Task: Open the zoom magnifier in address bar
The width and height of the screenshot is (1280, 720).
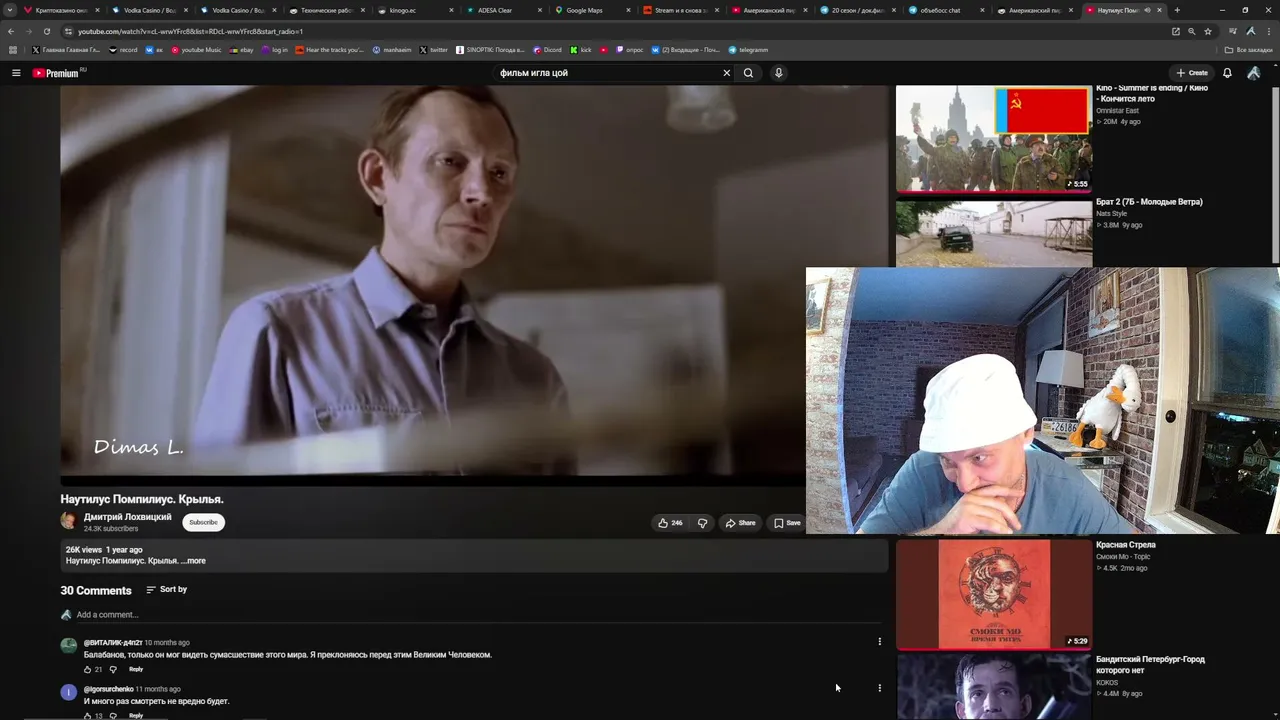Action: (x=1192, y=31)
